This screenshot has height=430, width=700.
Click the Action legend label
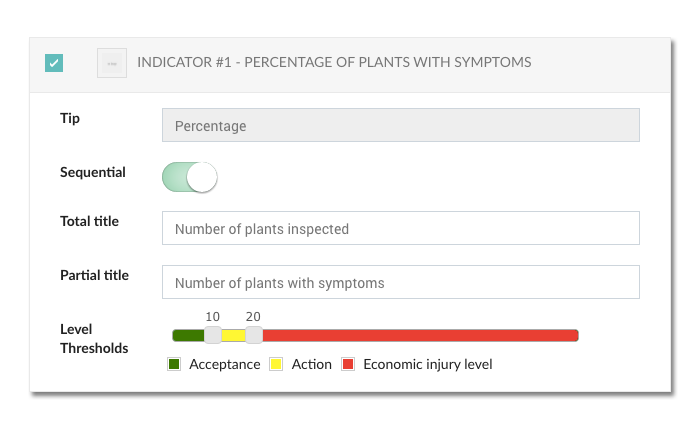pyautogui.click(x=312, y=364)
